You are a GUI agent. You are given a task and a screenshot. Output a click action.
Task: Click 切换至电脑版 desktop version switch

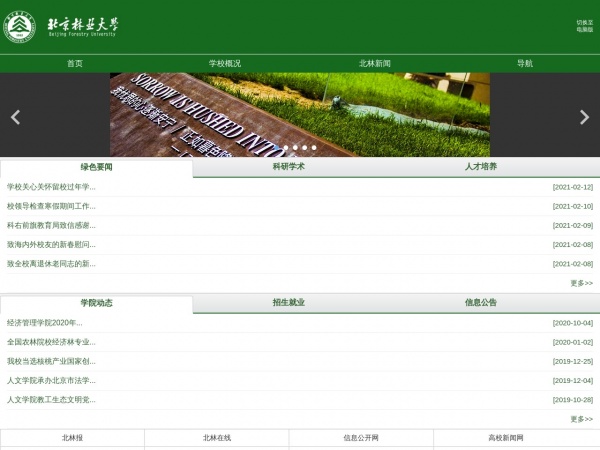click(584, 26)
